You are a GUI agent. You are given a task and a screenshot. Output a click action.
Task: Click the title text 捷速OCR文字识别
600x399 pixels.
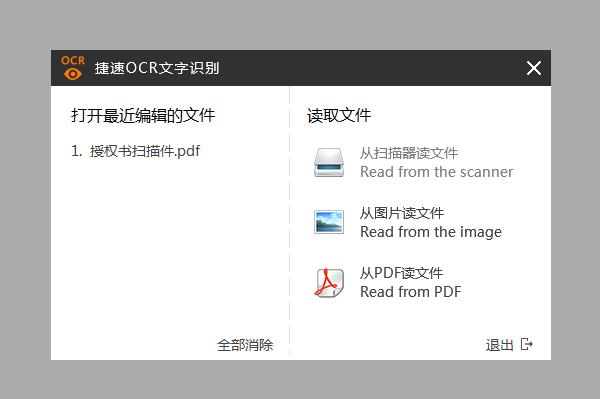pos(157,68)
